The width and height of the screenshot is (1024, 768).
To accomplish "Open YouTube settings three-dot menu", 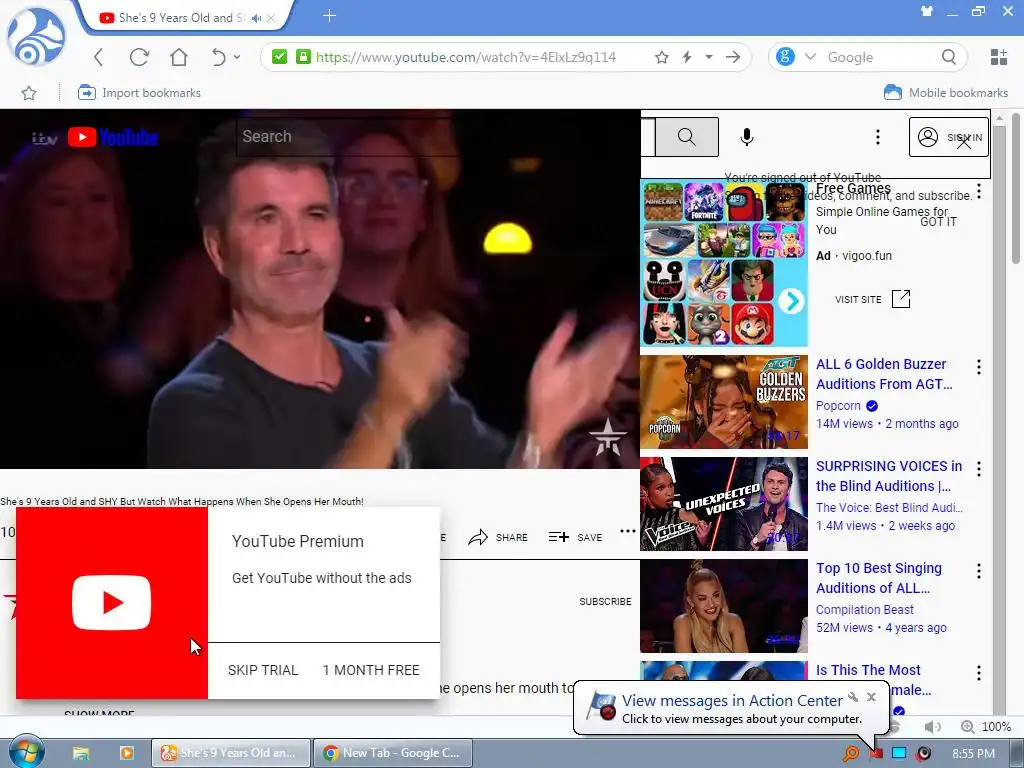I will 878,136.
